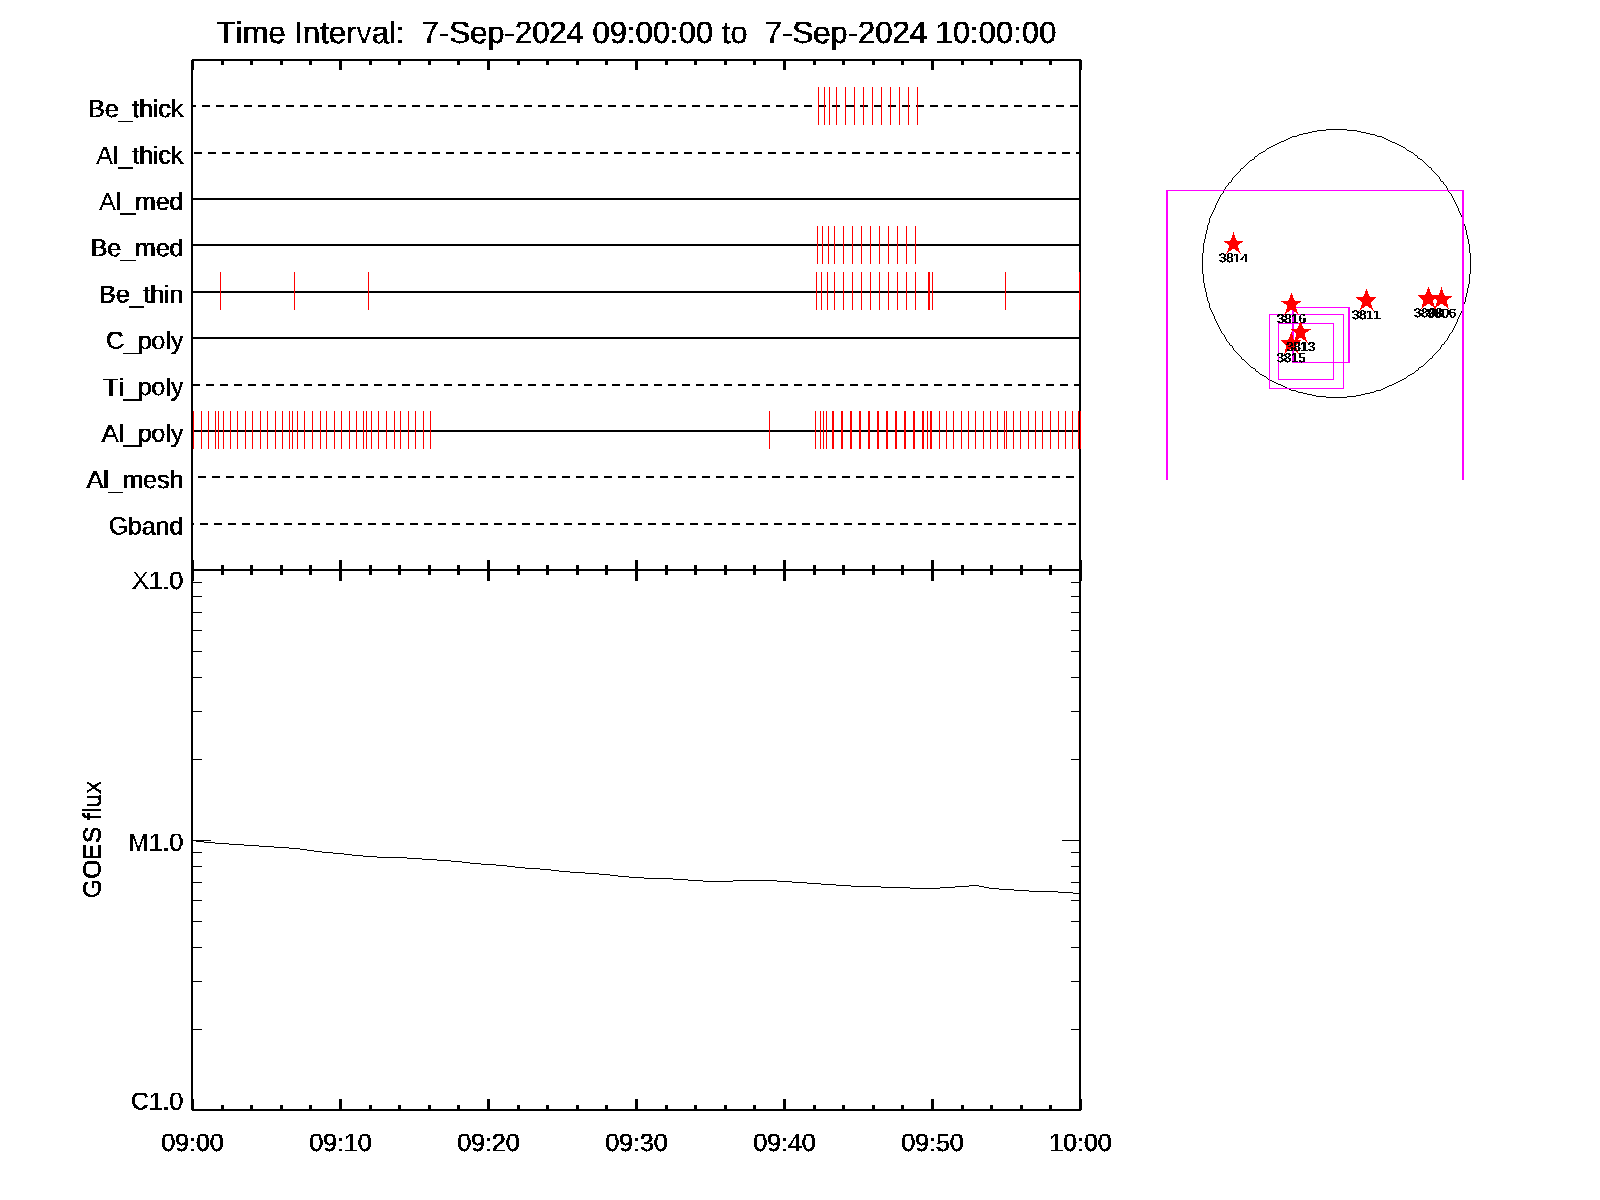The height and width of the screenshot is (1200, 1600).
Task: Click the Al_mesh filter label
Action: point(135,480)
